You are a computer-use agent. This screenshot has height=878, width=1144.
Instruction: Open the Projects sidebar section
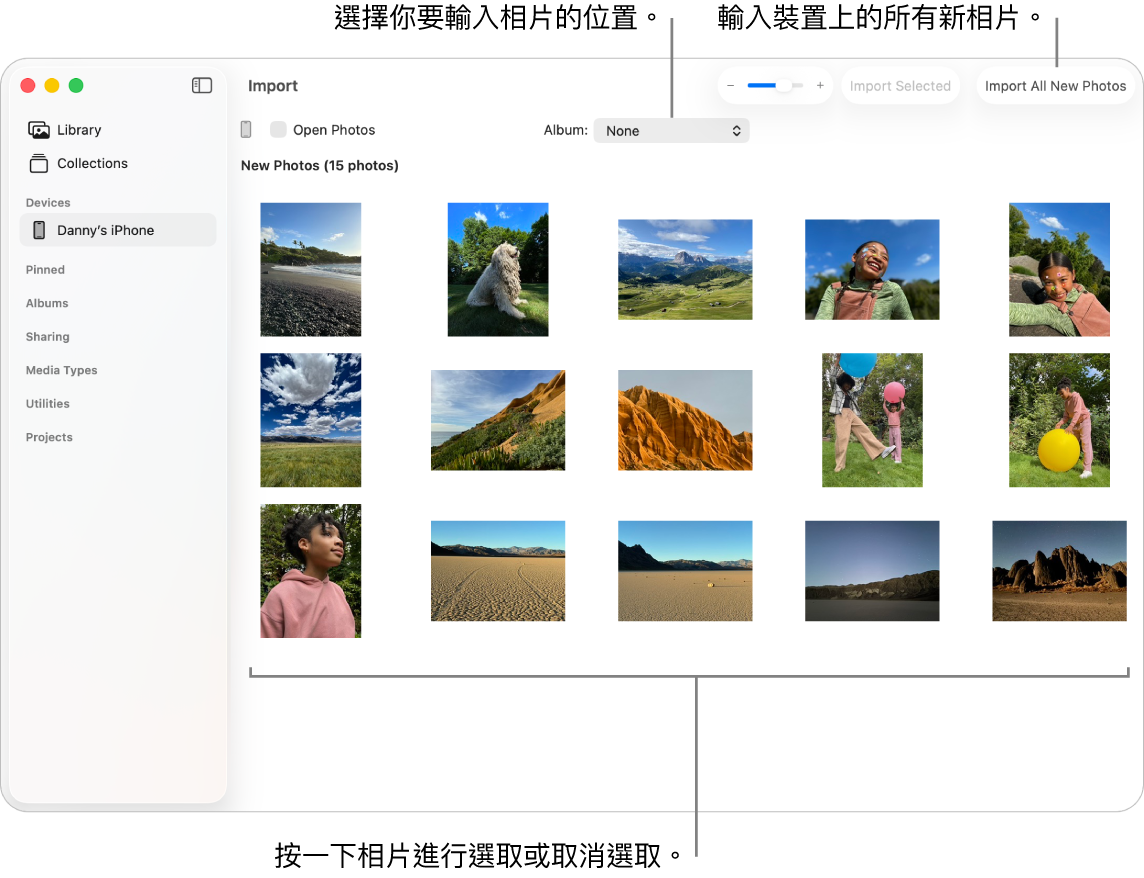pos(49,437)
